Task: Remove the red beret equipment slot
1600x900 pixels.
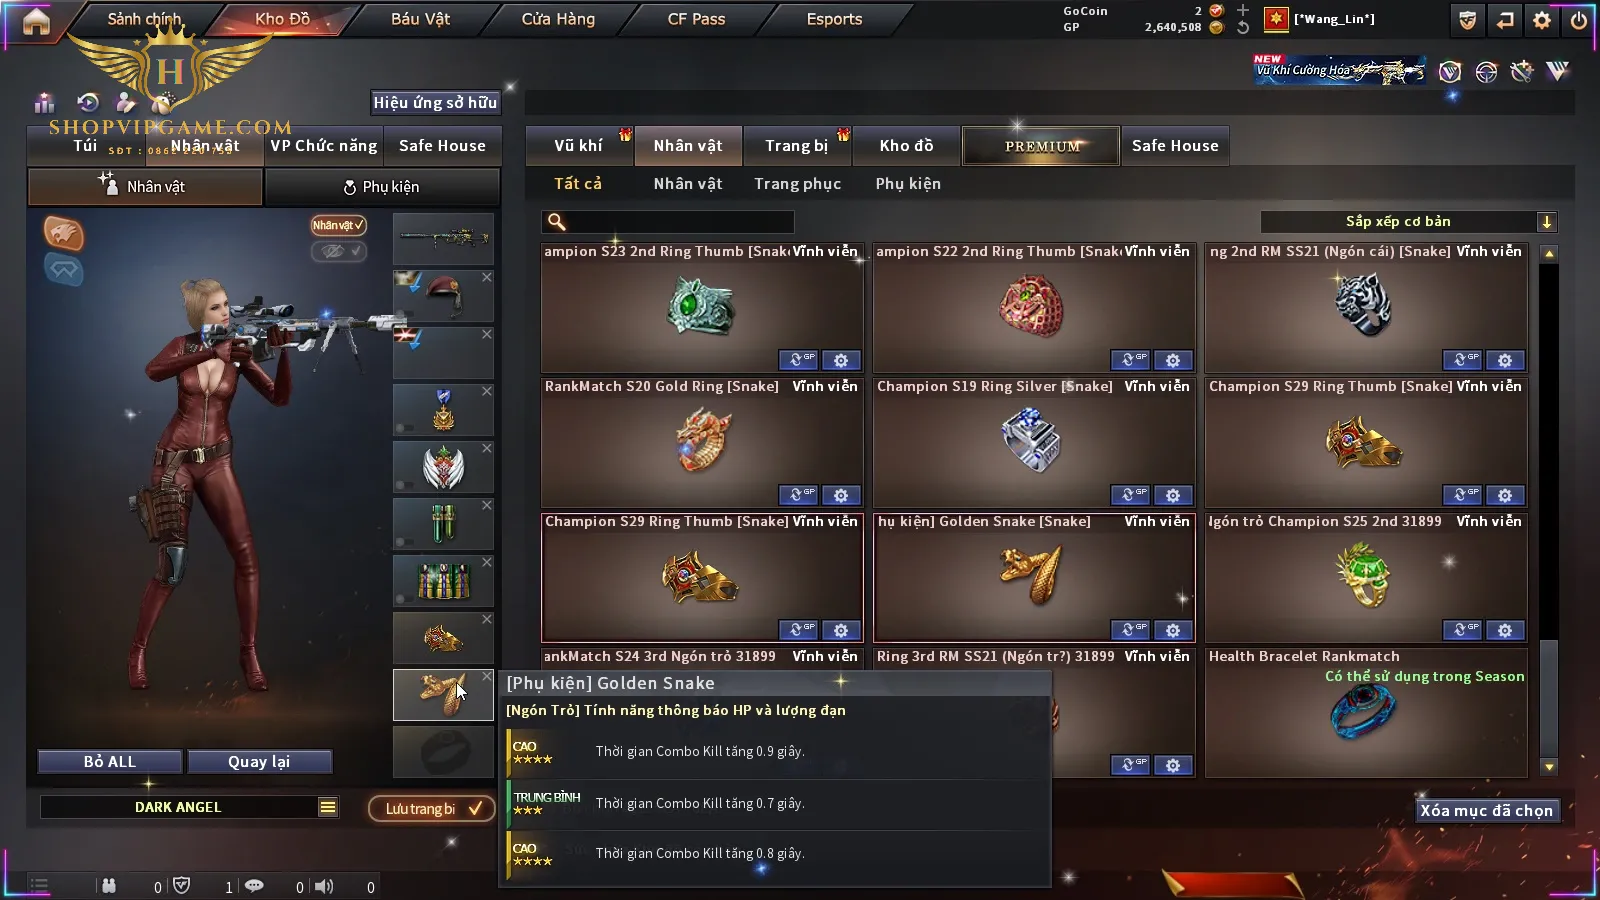Action: point(486,277)
